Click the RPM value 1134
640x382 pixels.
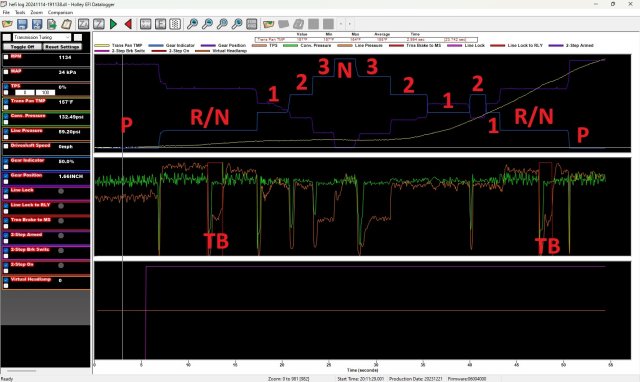coord(65,58)
